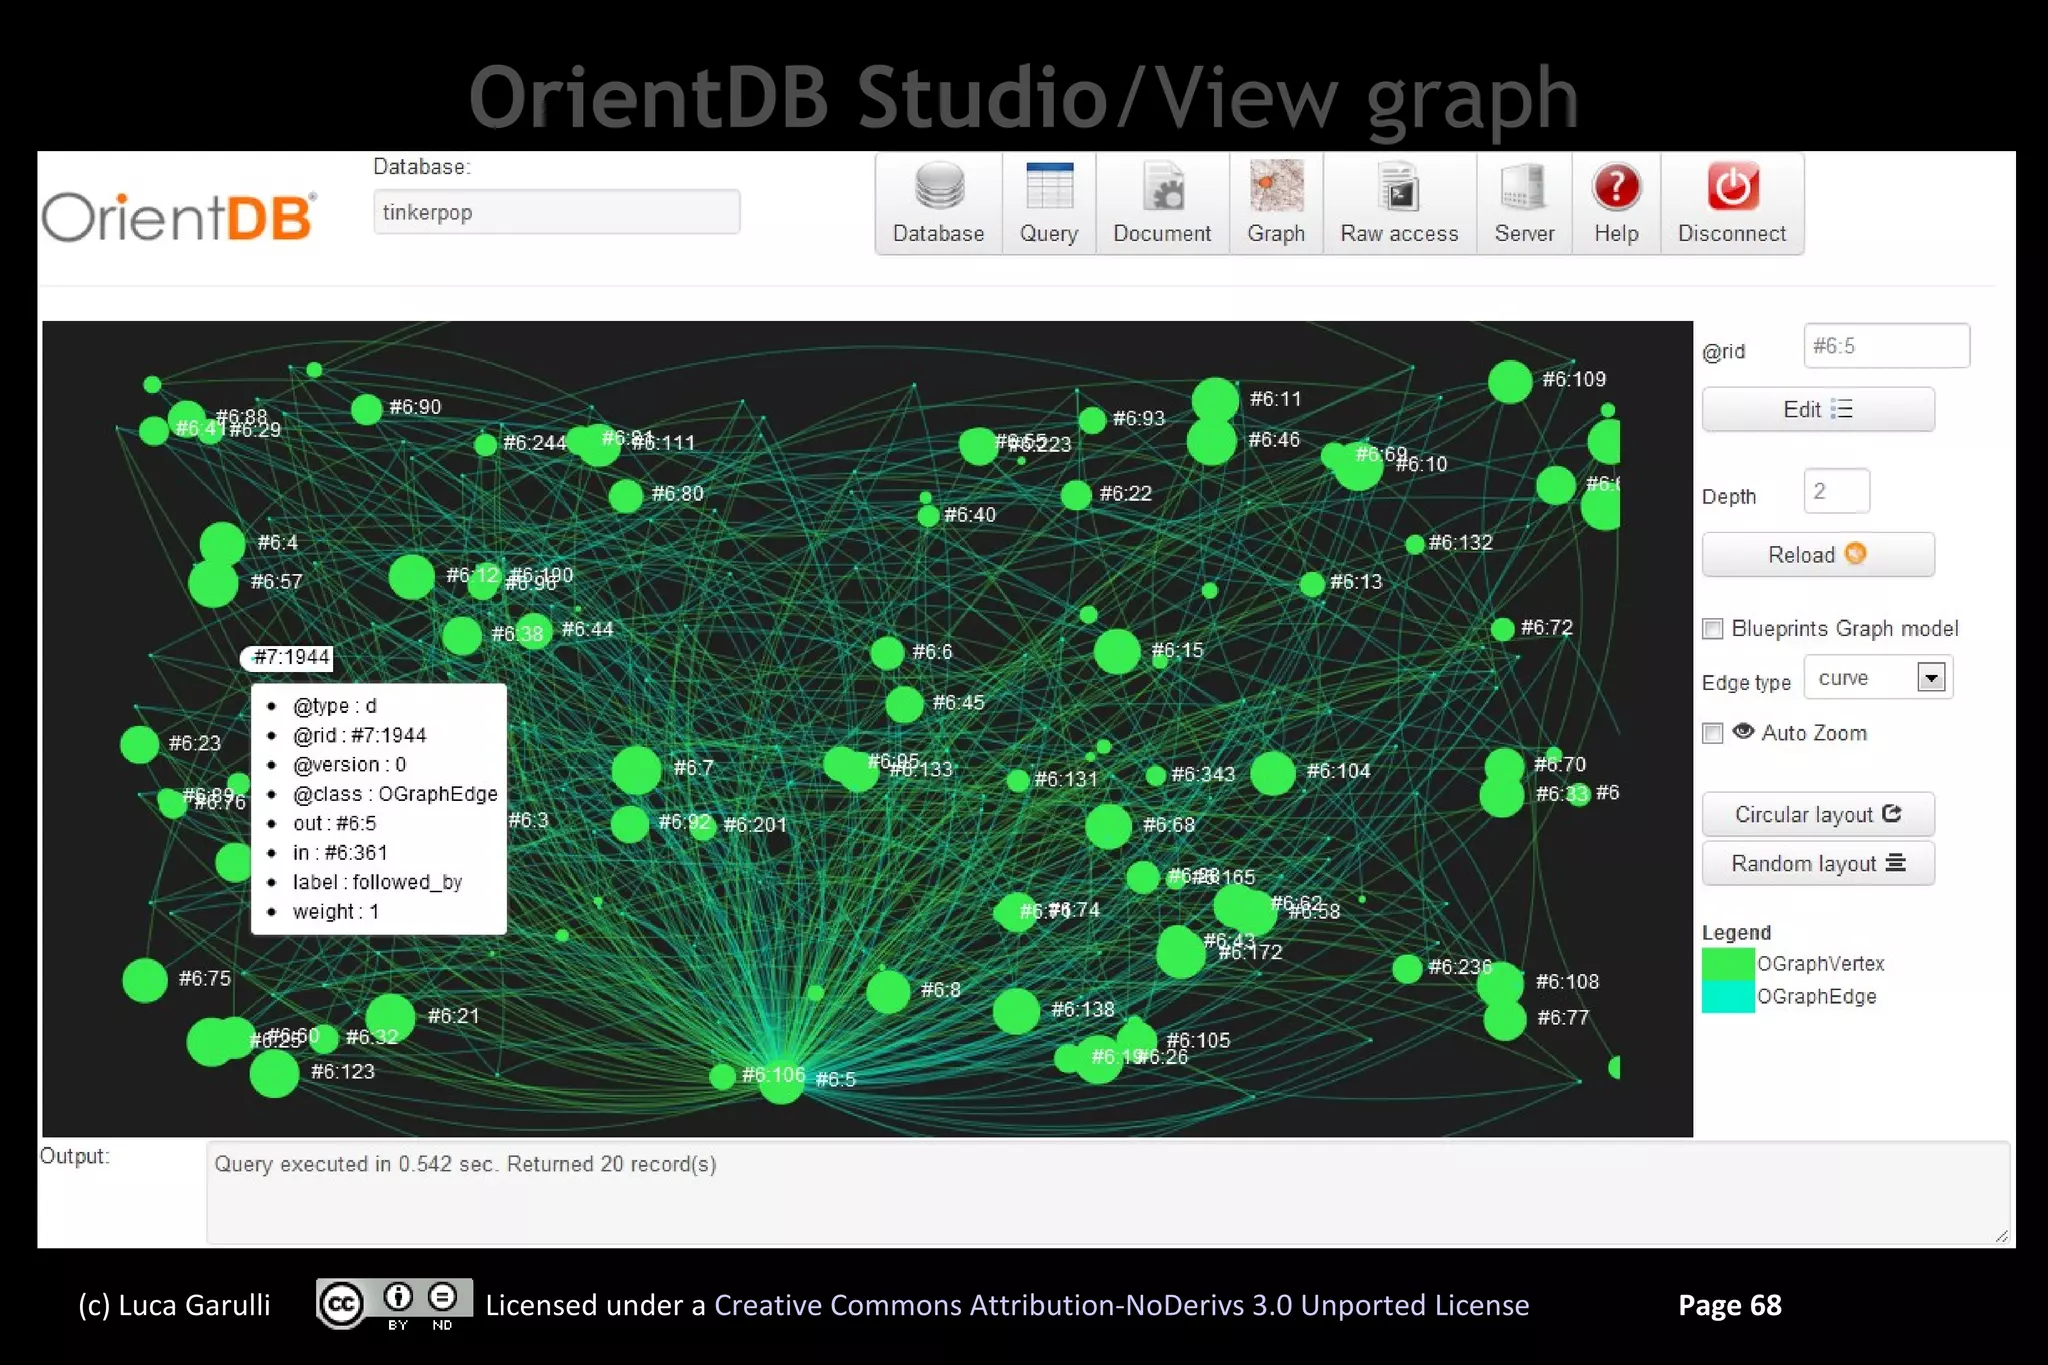Screen dimensions: 2048x1365
Task: Select graph vertex #6:40
Action: (x=928, y=516)
